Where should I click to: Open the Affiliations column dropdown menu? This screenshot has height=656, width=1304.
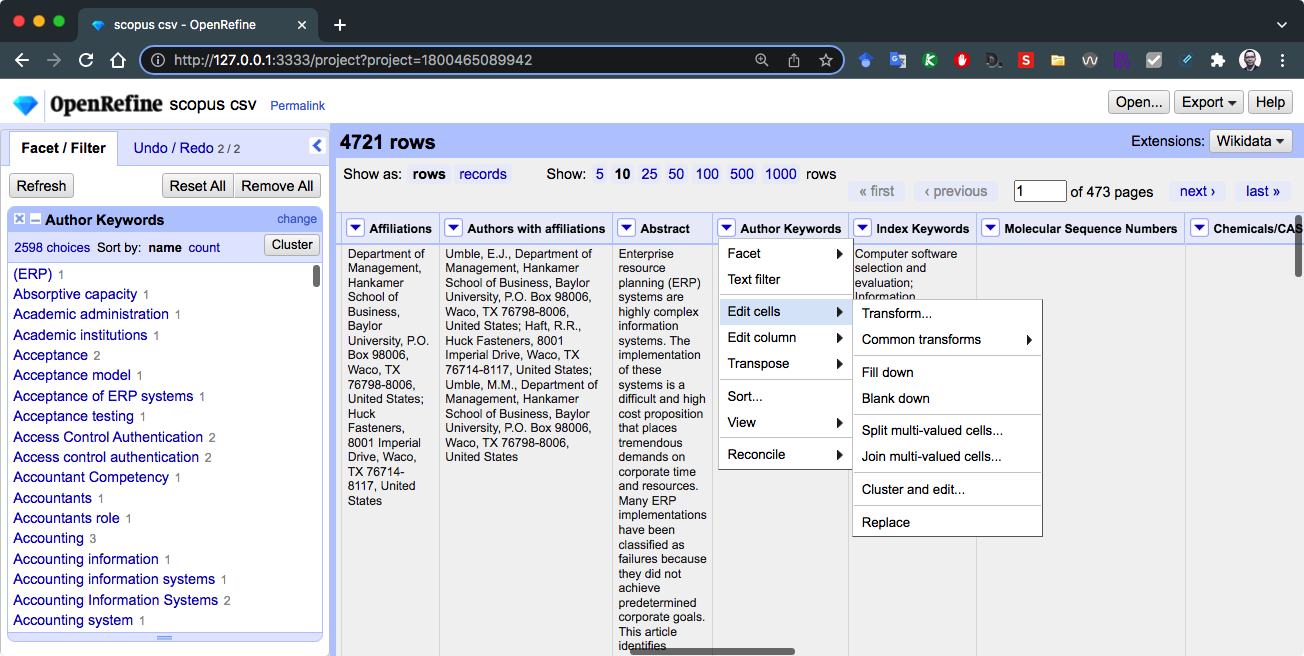click(x=355, y=228)
